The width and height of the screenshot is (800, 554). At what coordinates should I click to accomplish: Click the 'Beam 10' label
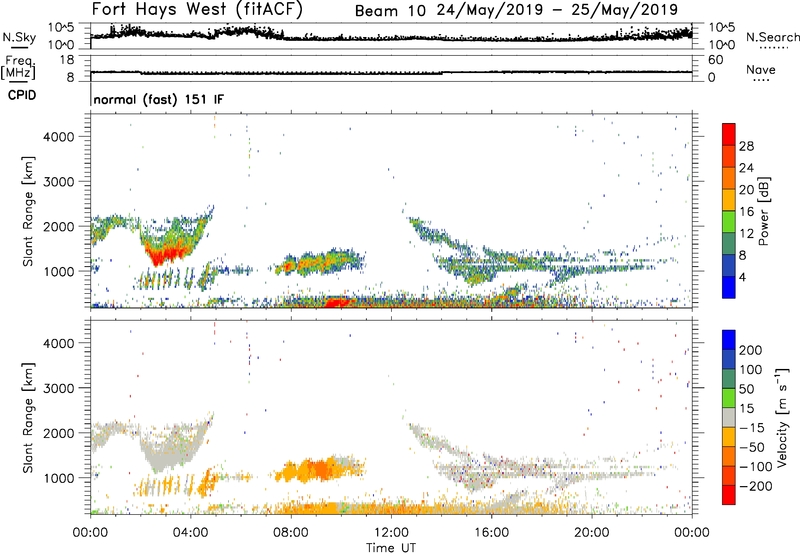[390, 11]
